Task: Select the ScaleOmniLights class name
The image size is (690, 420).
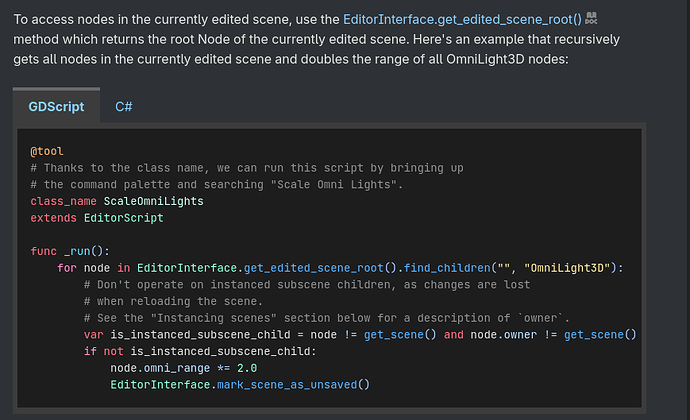Action: tap(154, 201)
